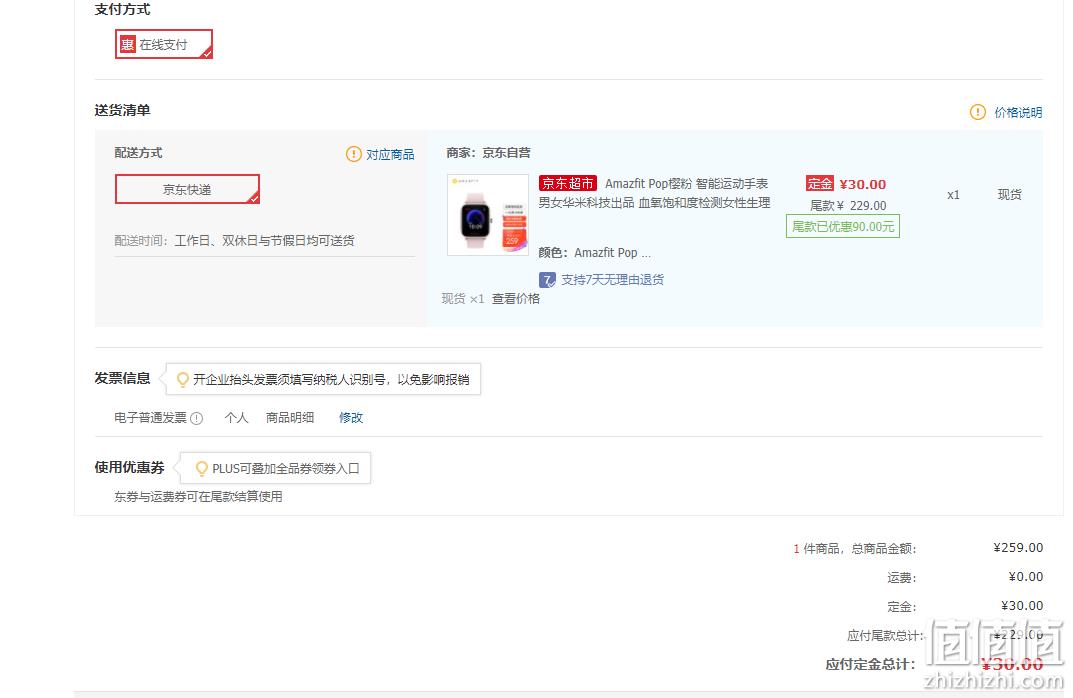Click the ¥30.00 deposit price
Screen dimensions: 1073x698
863,184
